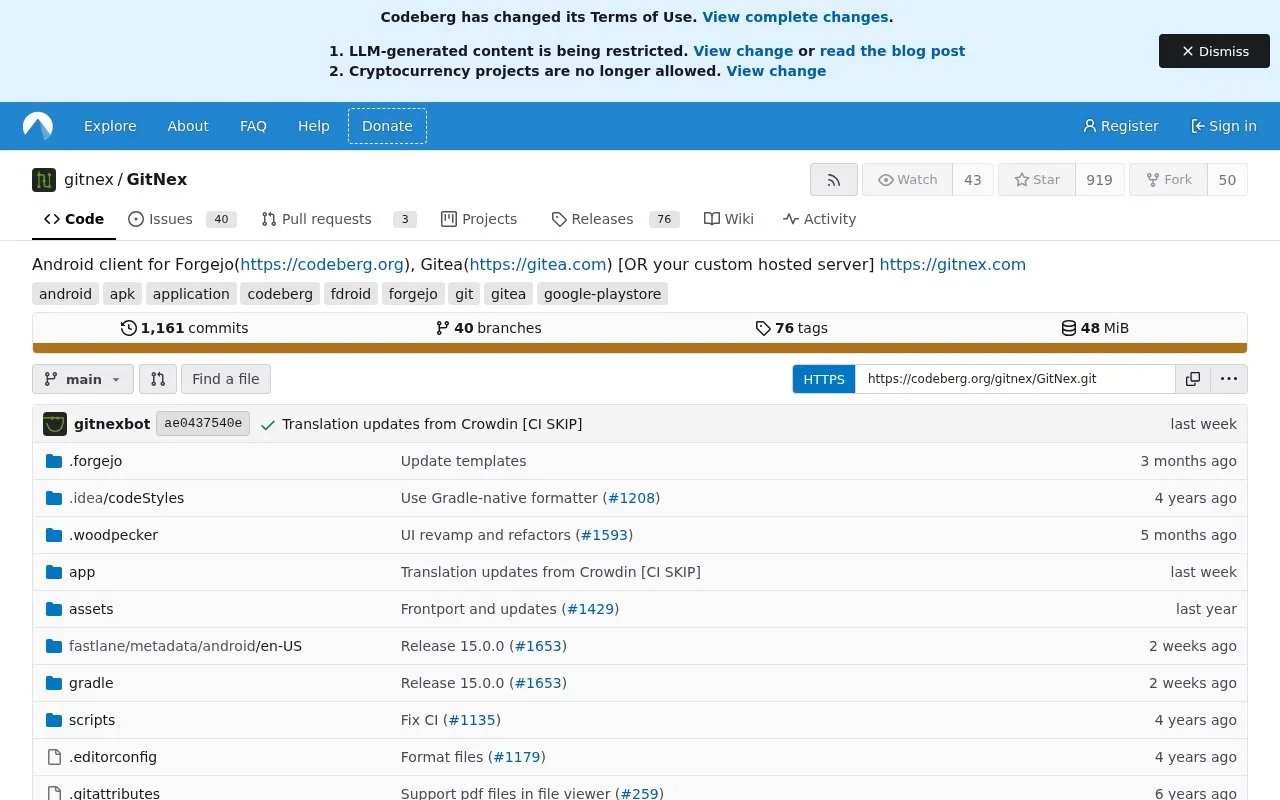This screenshot has width=1280, height=800.
Task: Copy the repository clone URL
Action: click(1193, 379)
